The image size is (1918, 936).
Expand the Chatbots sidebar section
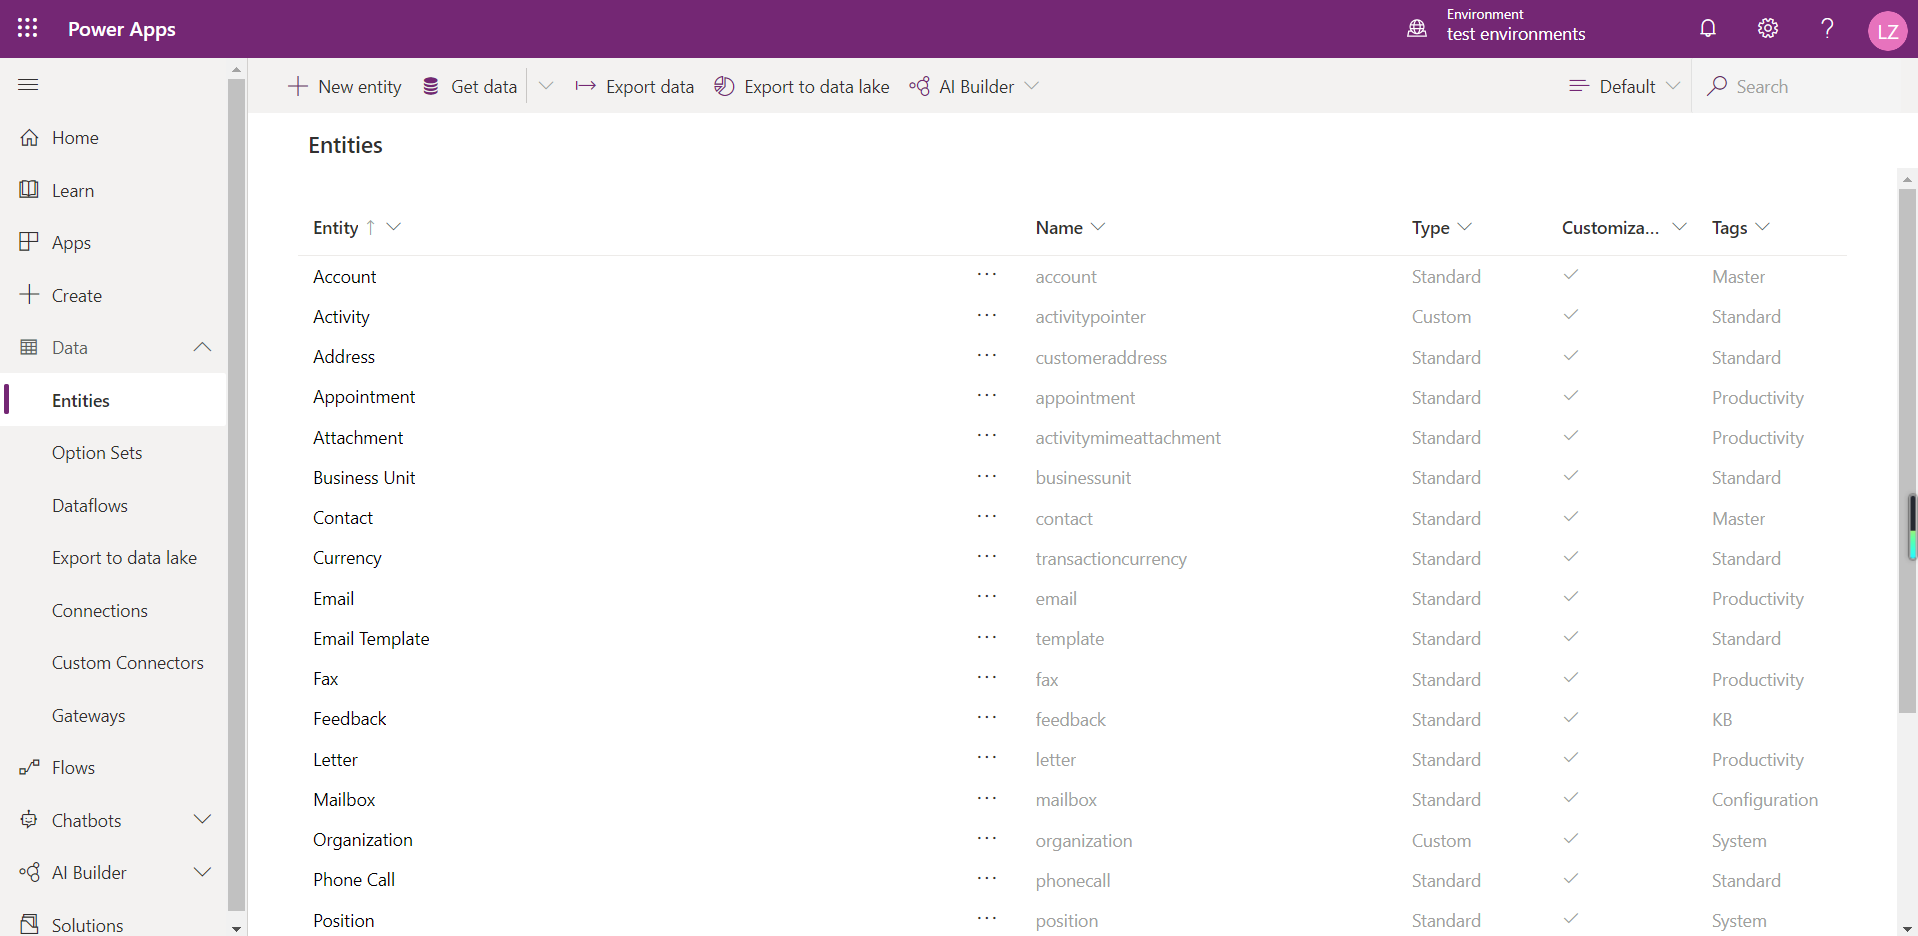202,819
